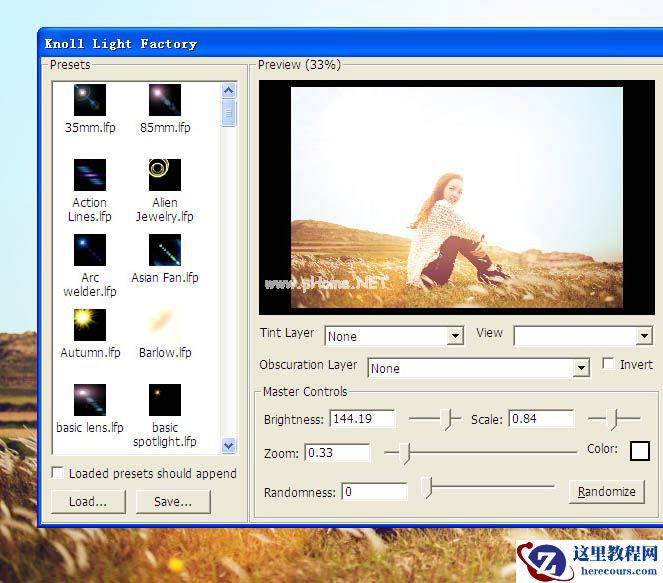This screenshot has width=663, height=583.
Task: Toggle the Invert checkbox
Action: tap(608, 364)
